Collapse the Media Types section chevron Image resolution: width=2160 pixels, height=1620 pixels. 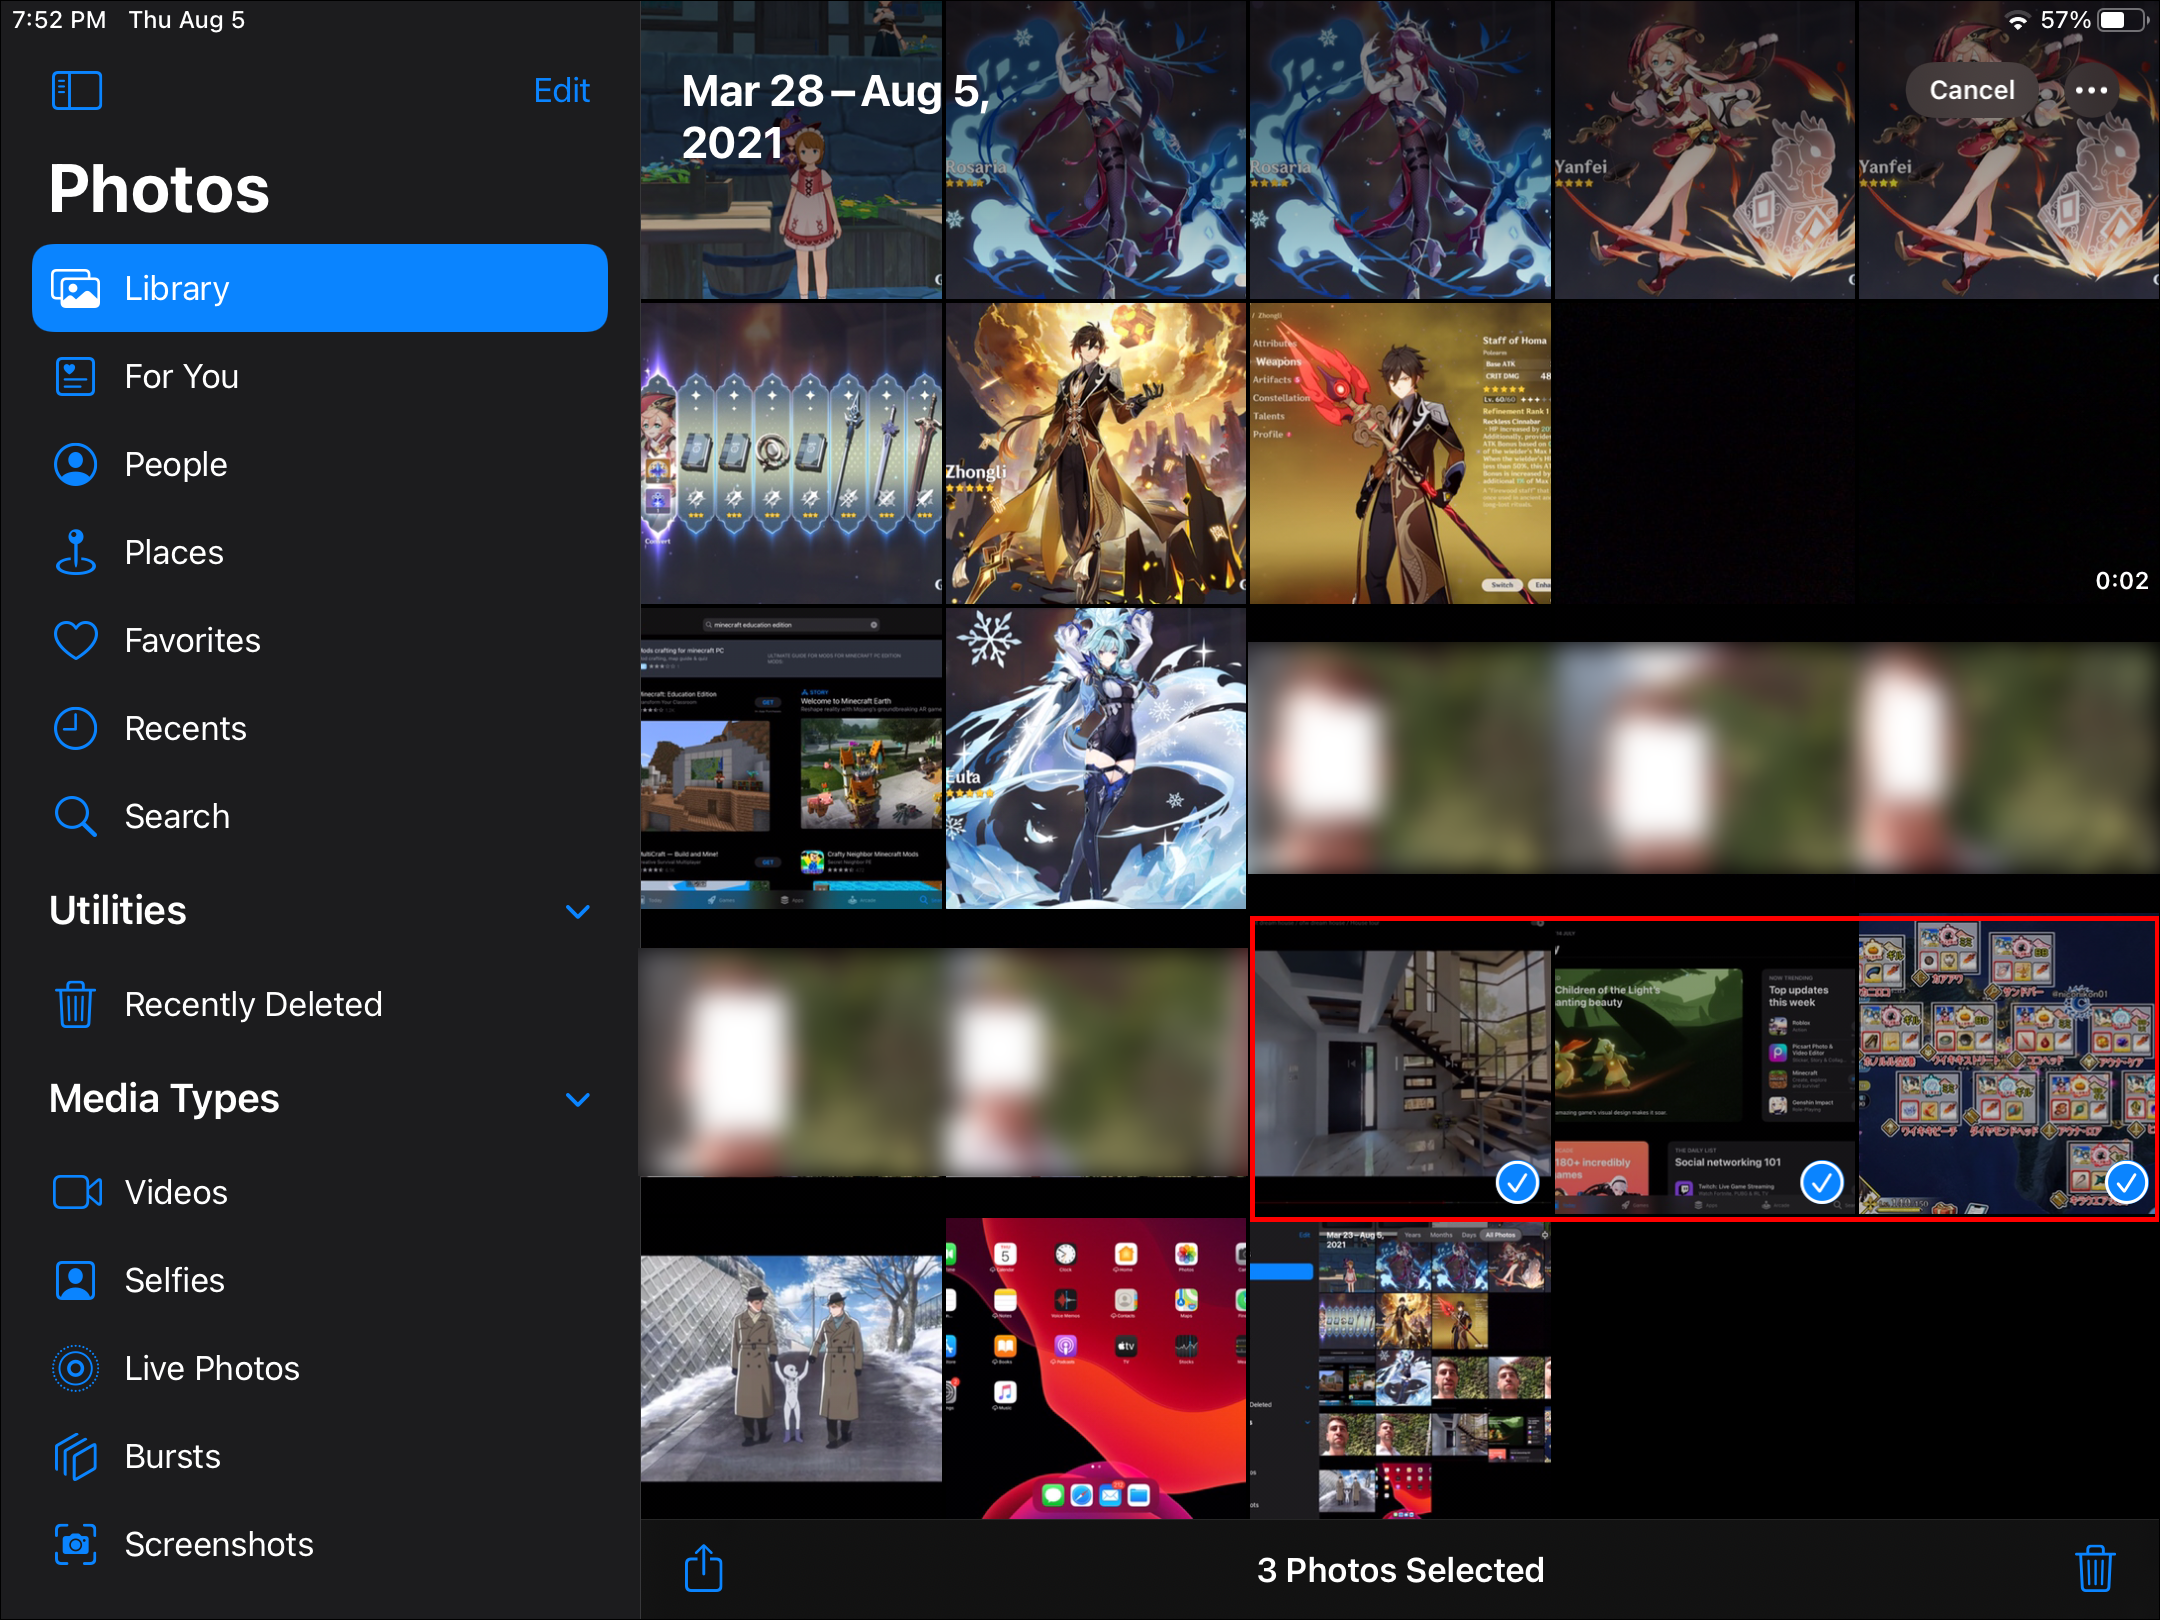577,1099
